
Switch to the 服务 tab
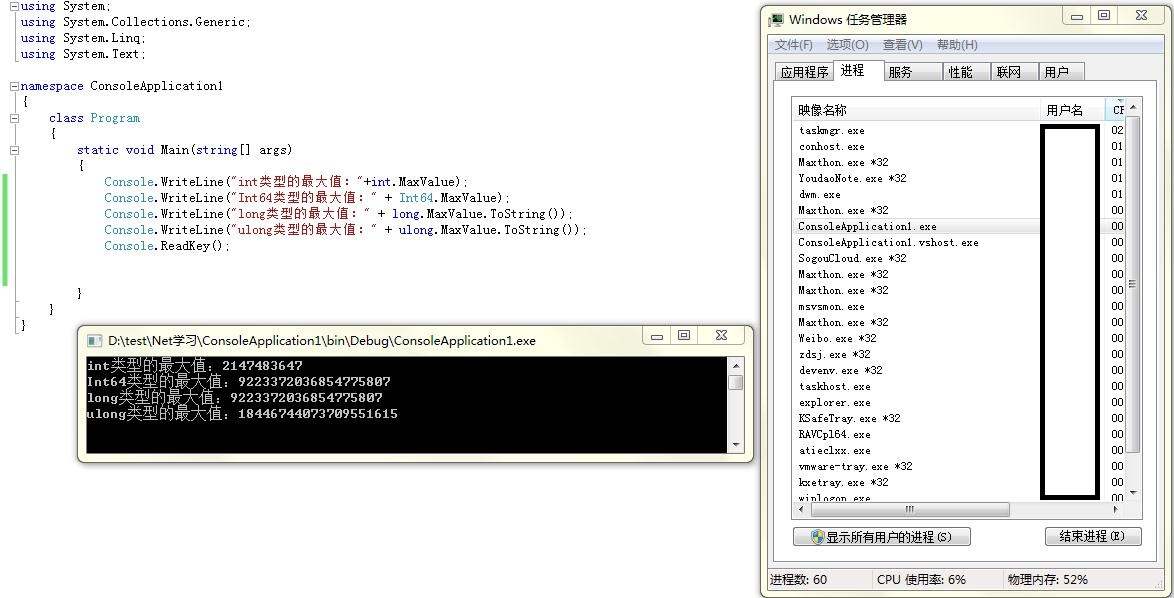click(x=913, y=72)
